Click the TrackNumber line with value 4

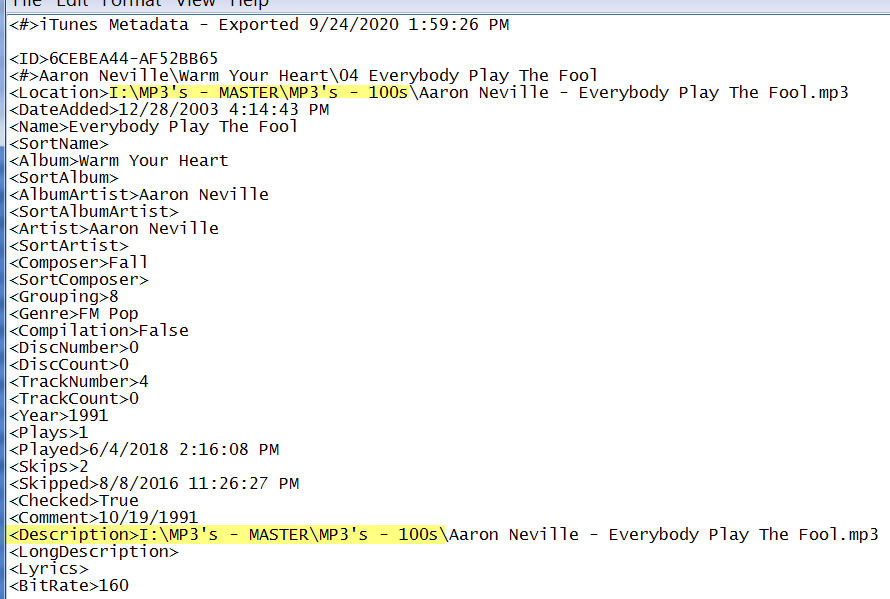[x=79, y=382]
